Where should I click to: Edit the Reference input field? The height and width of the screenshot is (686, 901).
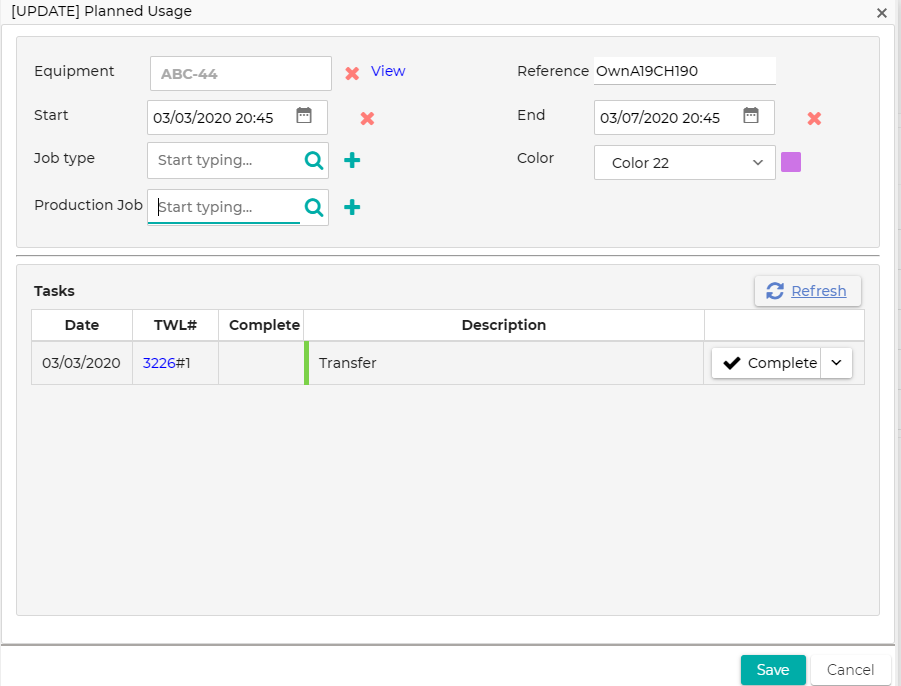click(x=684, y=70)
